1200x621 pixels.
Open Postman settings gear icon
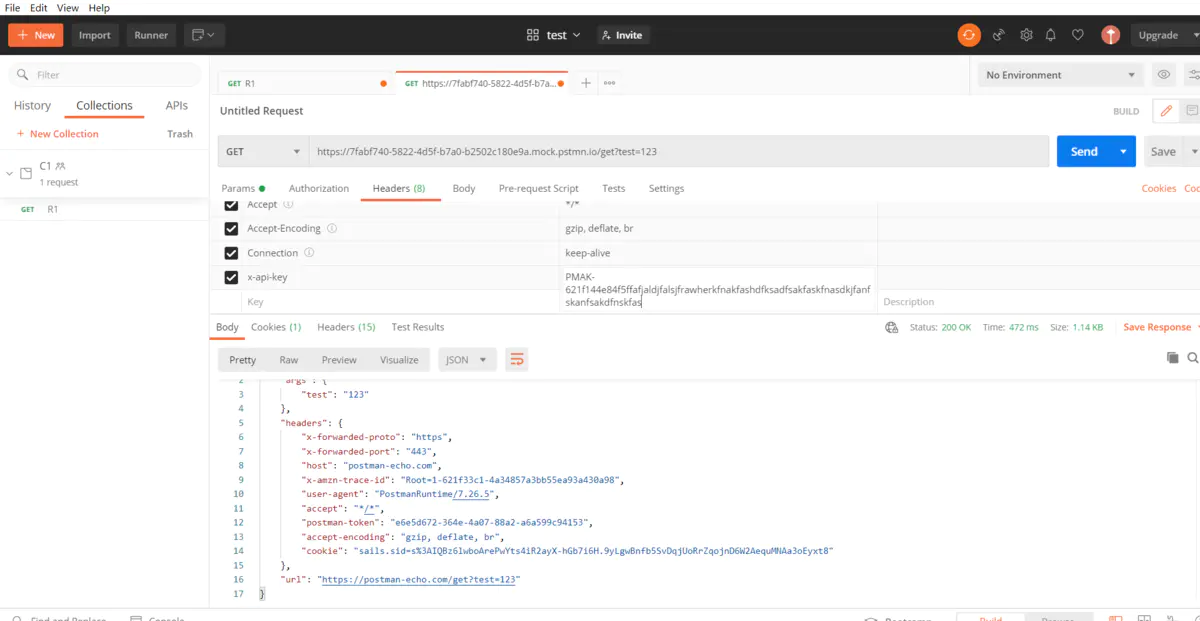point(1026,35)
